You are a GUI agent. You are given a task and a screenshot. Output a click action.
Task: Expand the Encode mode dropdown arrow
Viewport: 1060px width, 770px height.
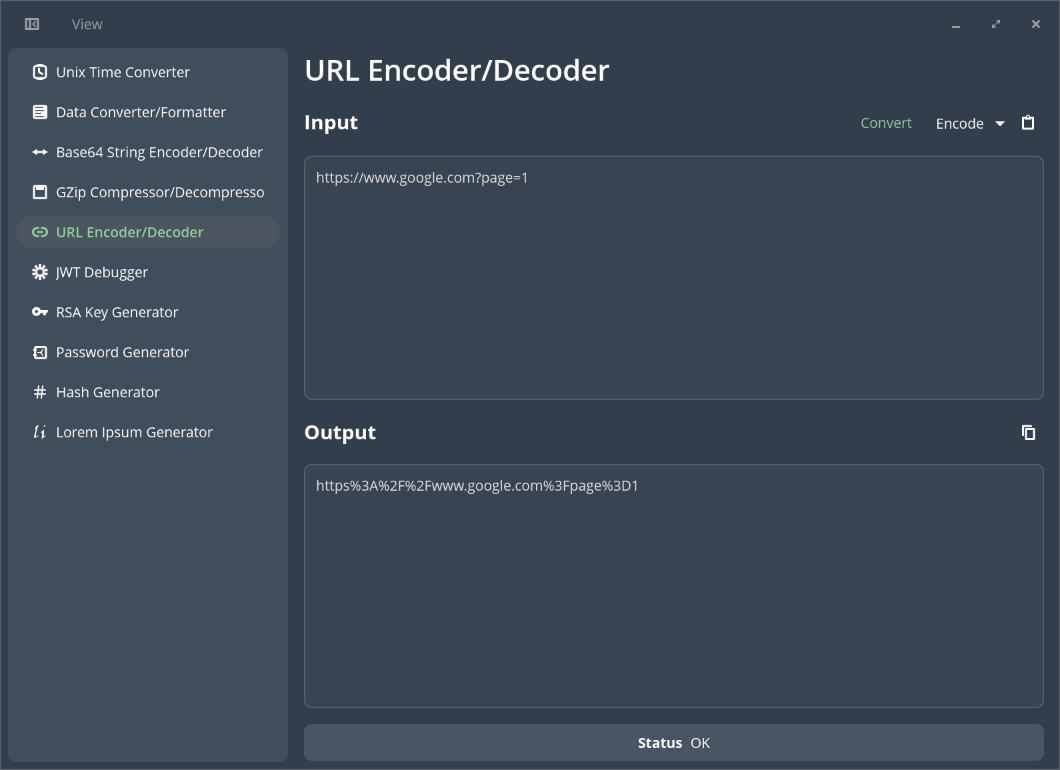(1000, 124)
